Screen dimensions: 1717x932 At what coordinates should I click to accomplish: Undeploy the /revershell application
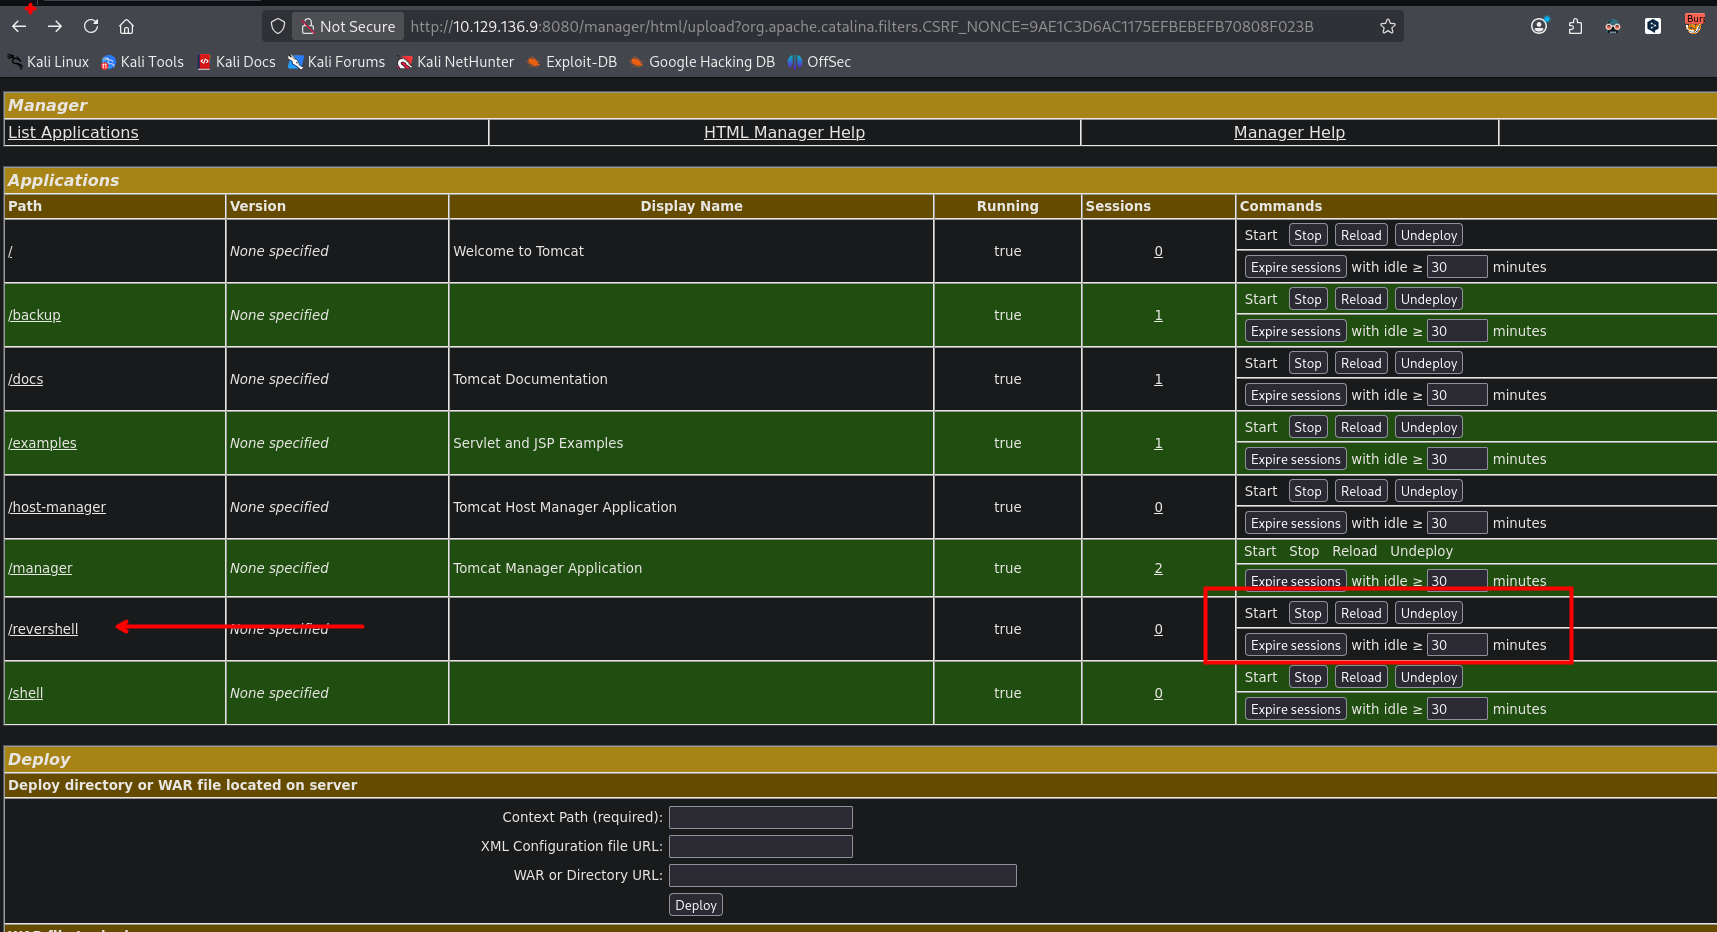coord(1428,613)
